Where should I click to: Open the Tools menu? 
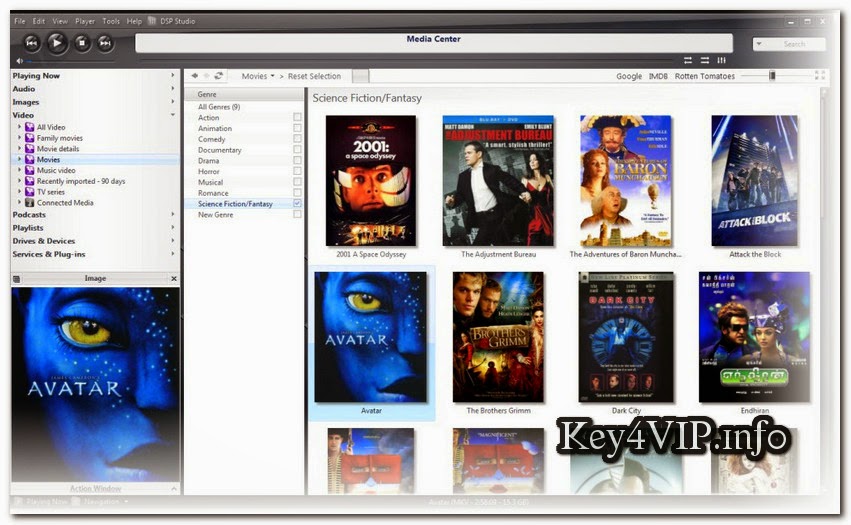tap(111, 21)
